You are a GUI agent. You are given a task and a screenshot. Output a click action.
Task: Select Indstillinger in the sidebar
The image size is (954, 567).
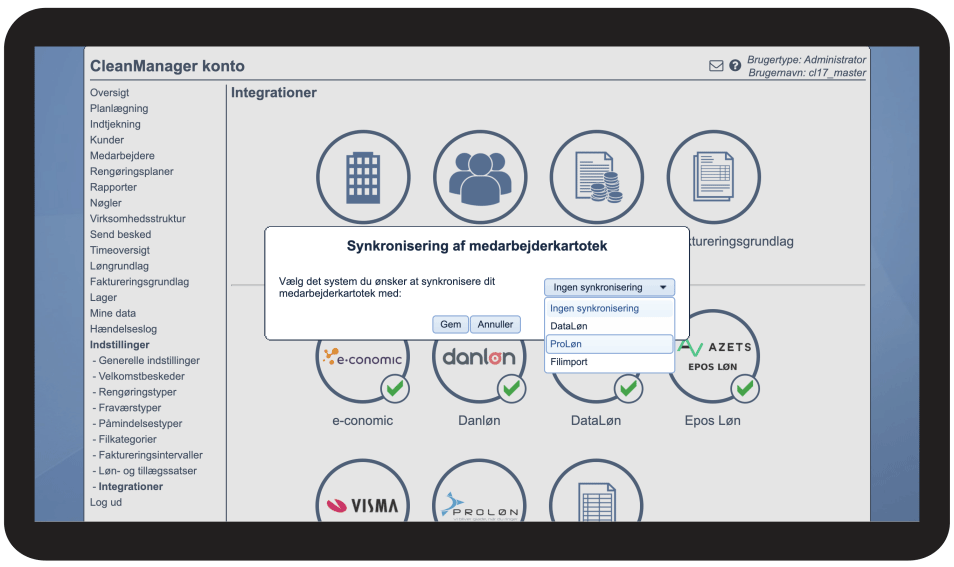click(x=120, y=345)
